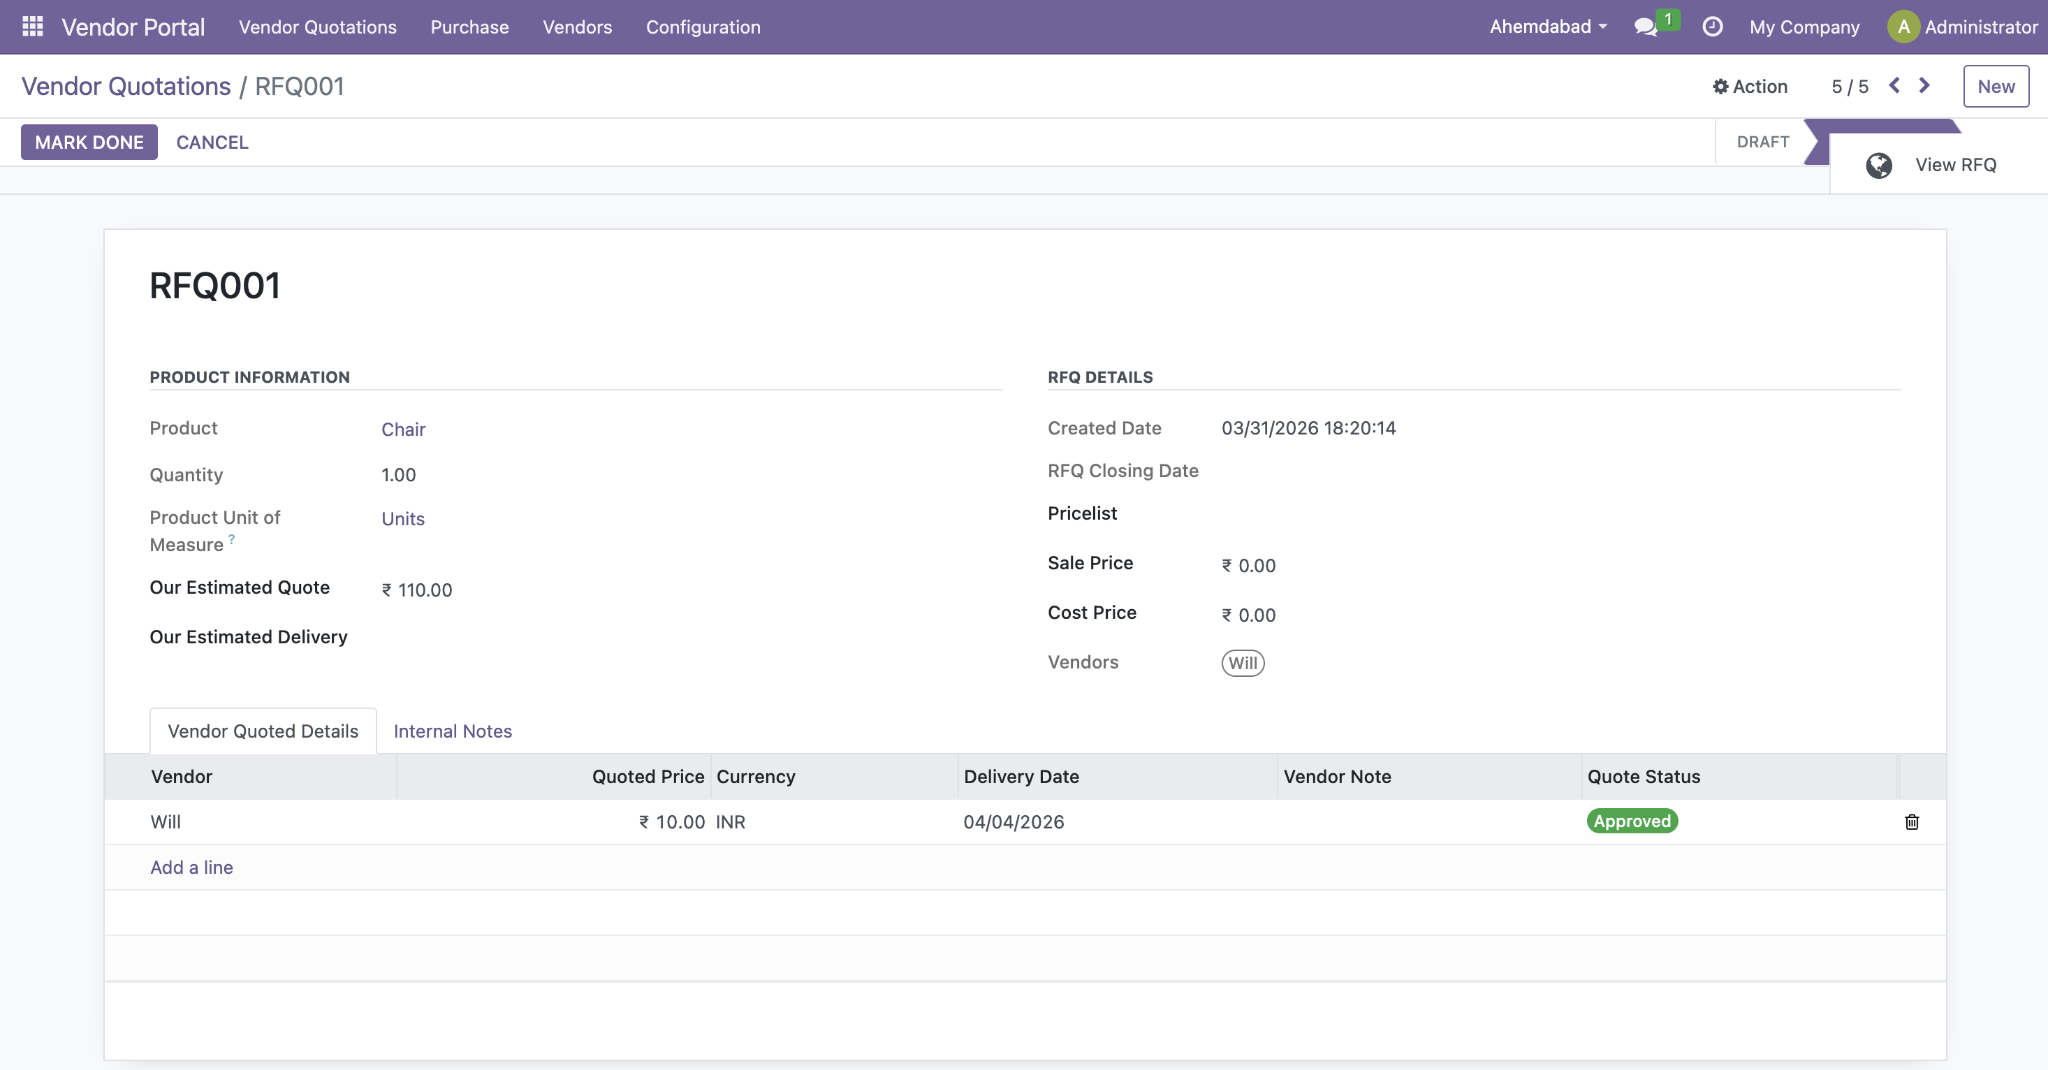
Task: Click the View RFQ globe icon
Action: coord(1879,165)
